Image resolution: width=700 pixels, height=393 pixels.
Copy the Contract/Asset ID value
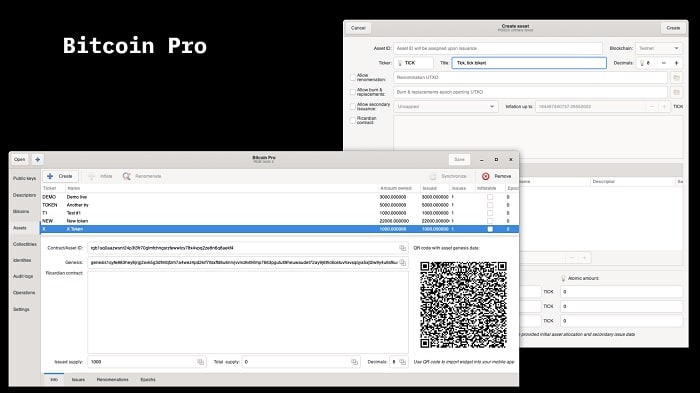[x=402, y=248]
